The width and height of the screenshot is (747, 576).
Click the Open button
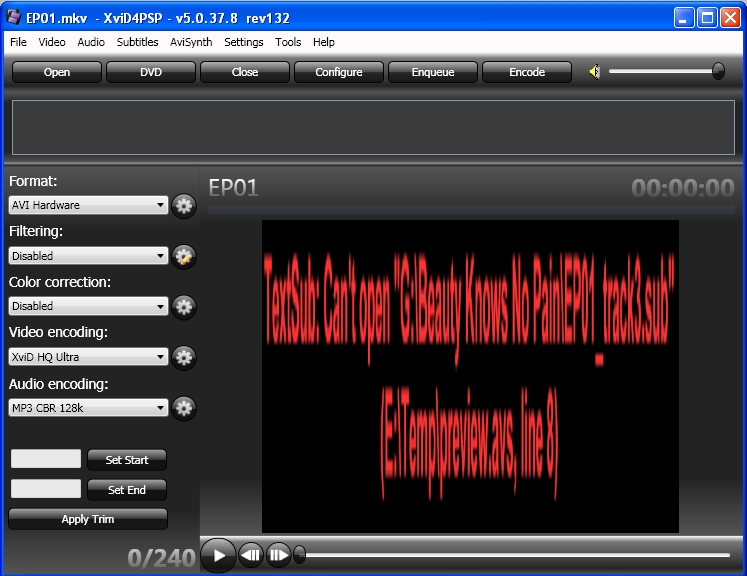(57, 72)
